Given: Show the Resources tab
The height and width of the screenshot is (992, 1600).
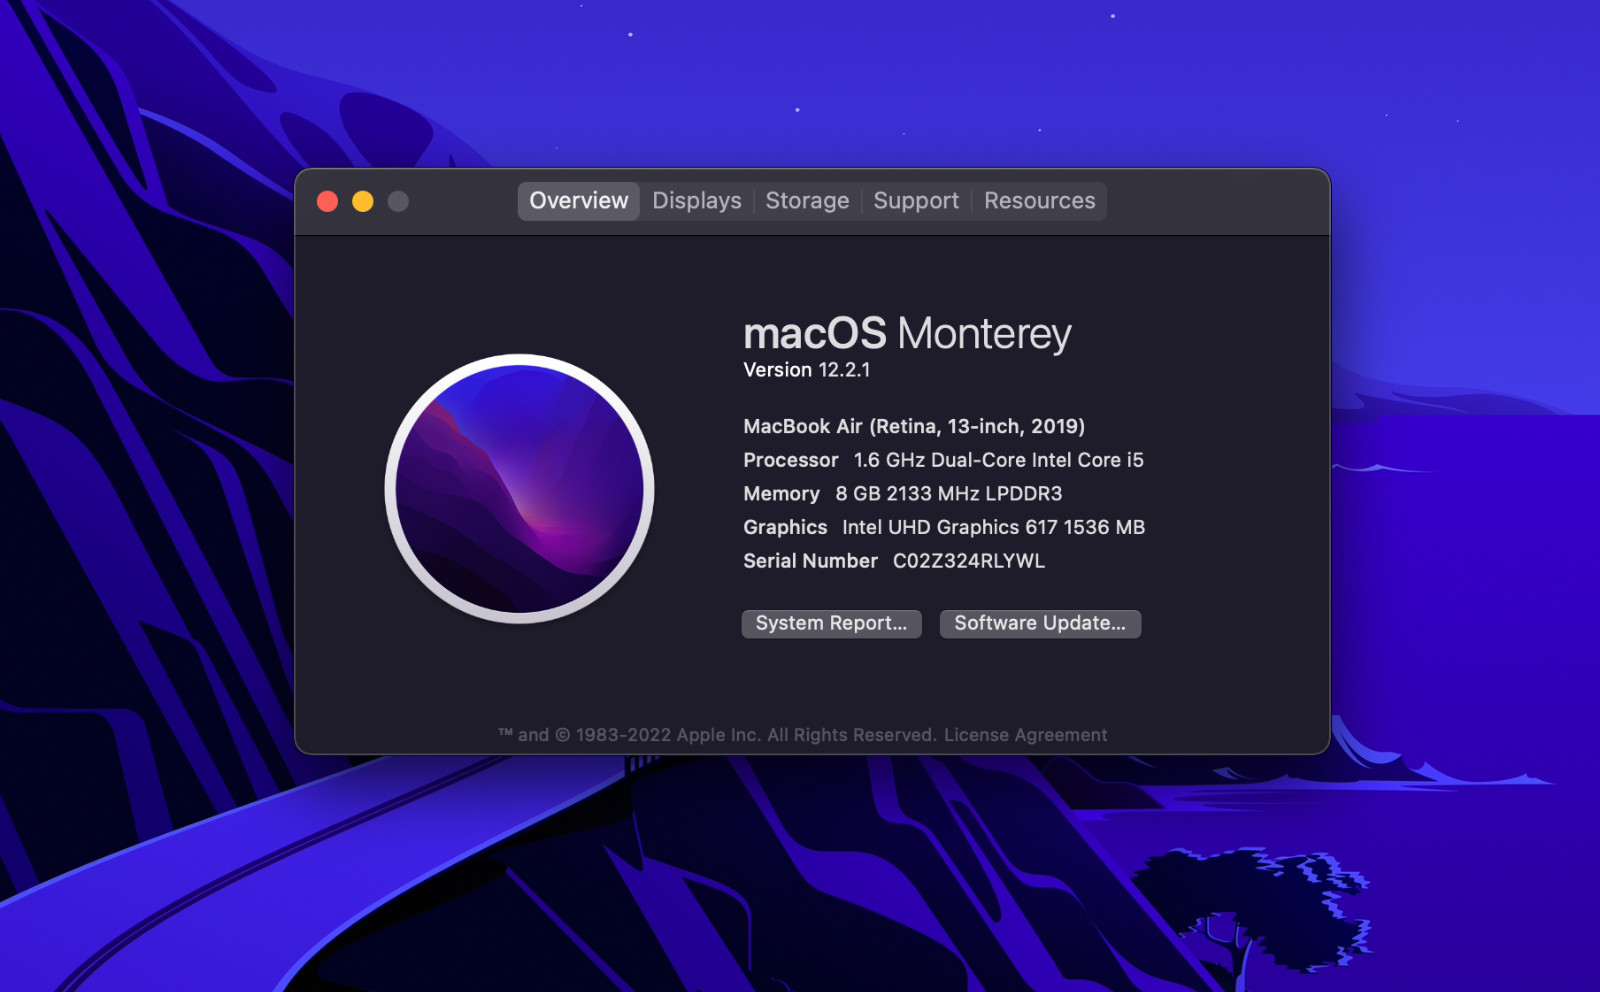Looking at the screenshot, I should click(1039, 201).
